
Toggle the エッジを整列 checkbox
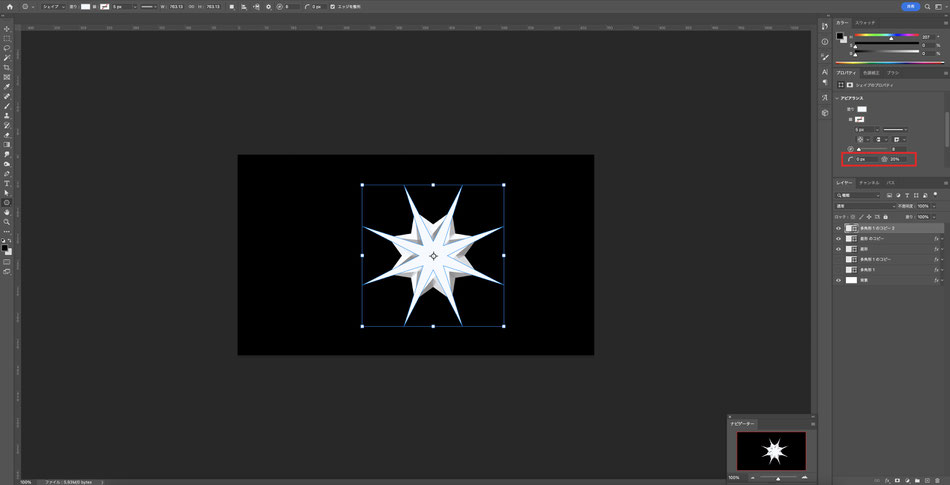click(332, 6)
